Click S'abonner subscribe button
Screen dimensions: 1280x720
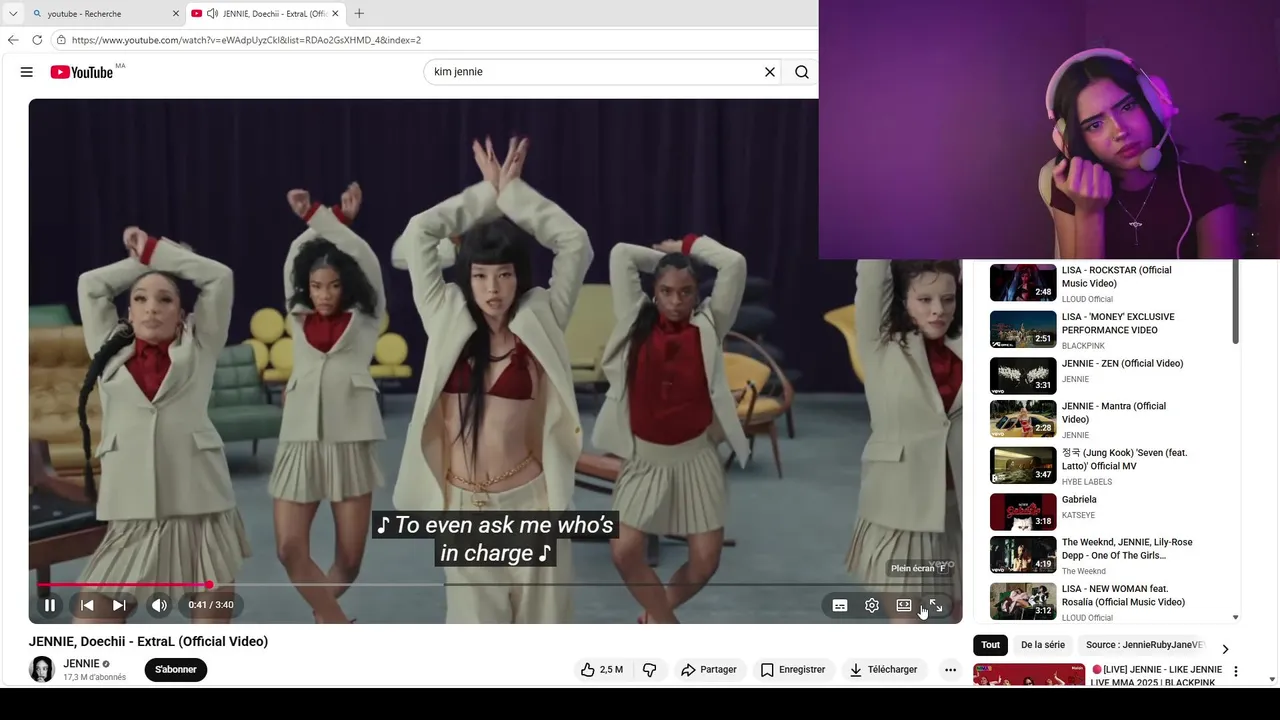pos(176,670)
